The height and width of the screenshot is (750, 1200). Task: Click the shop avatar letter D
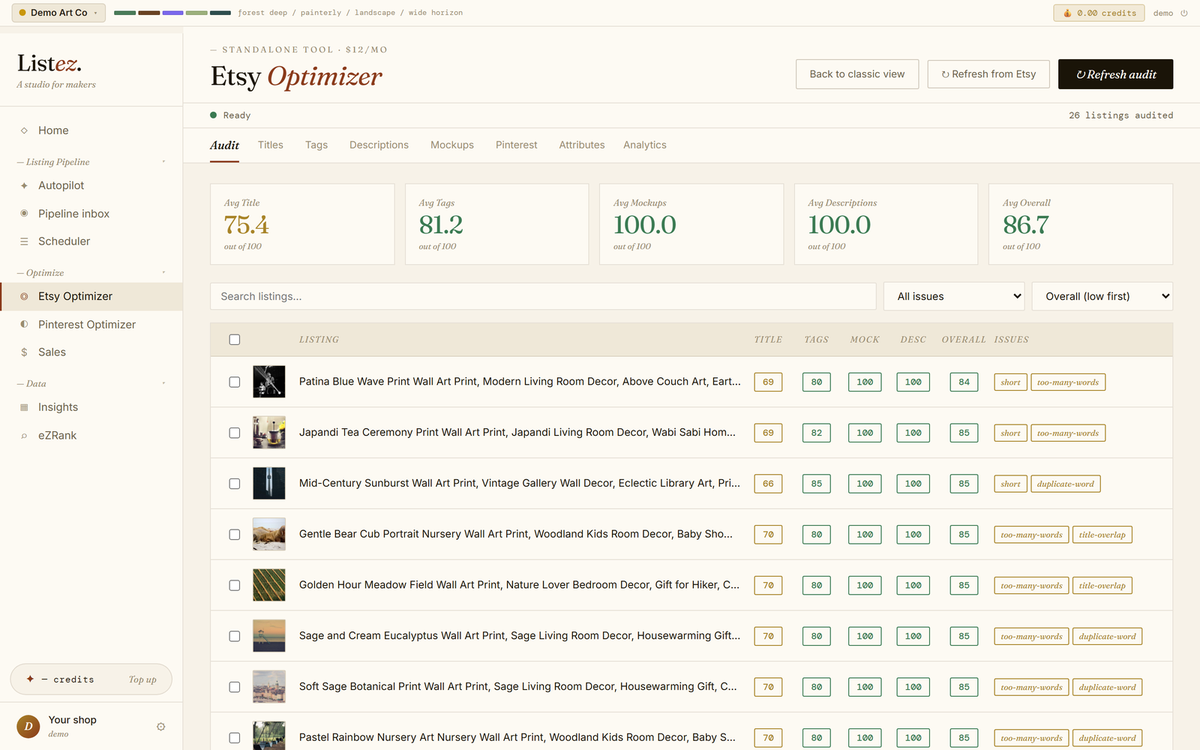pyautogui.click(x=28, y=726)
